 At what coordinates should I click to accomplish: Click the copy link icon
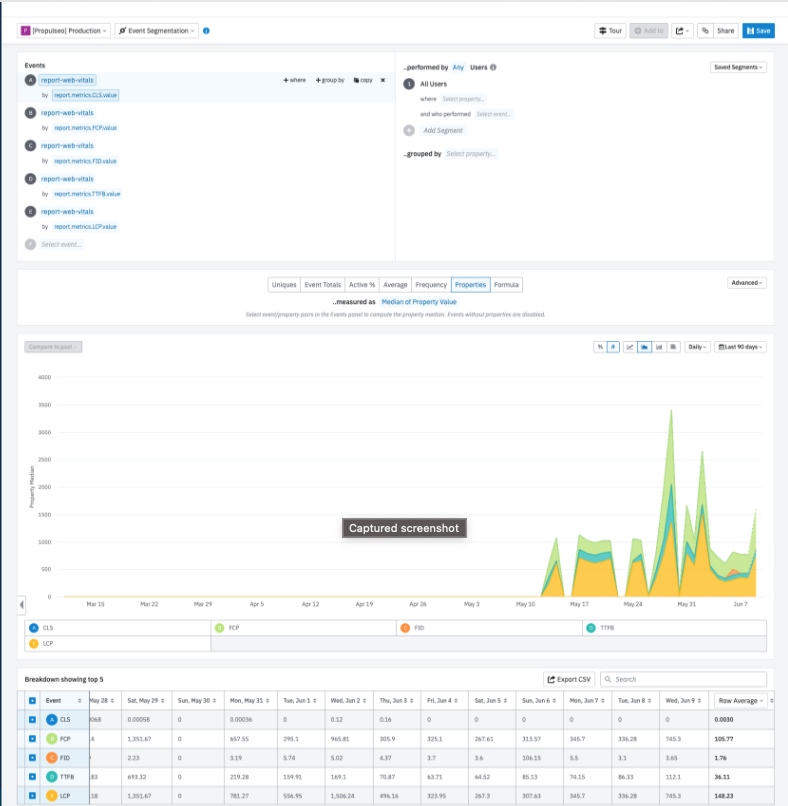click(705, 31)
